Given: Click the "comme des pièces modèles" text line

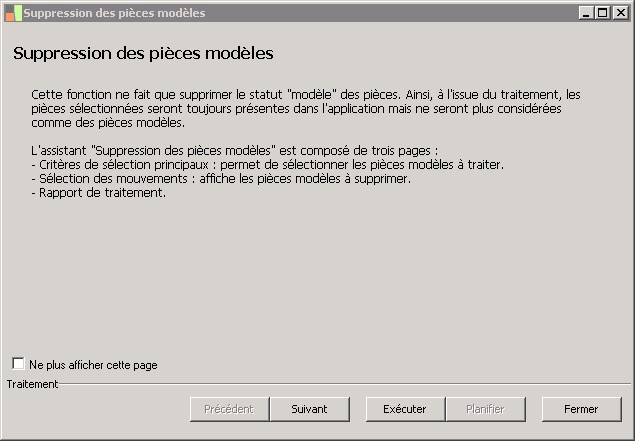Looking at the screenshot, I should 108,123.
